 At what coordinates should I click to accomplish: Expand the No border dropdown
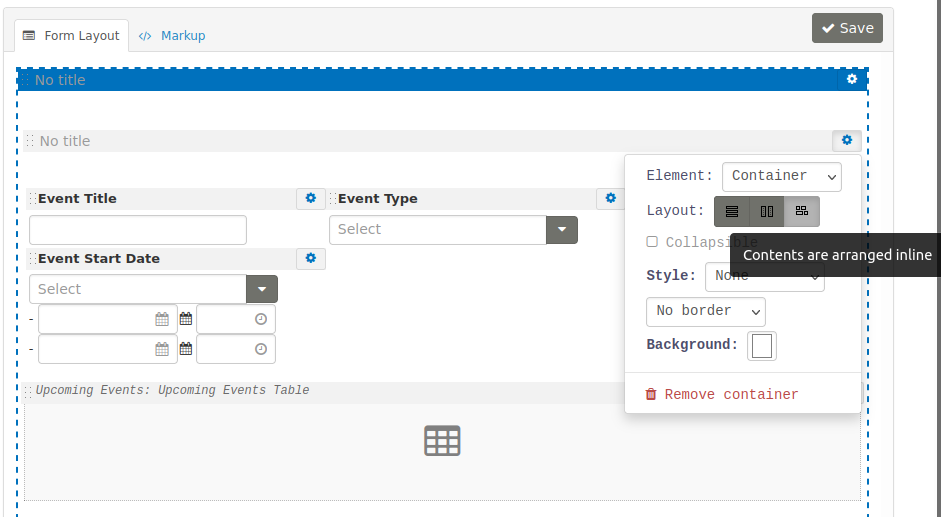pyautogui.click(x=705, y=311)
